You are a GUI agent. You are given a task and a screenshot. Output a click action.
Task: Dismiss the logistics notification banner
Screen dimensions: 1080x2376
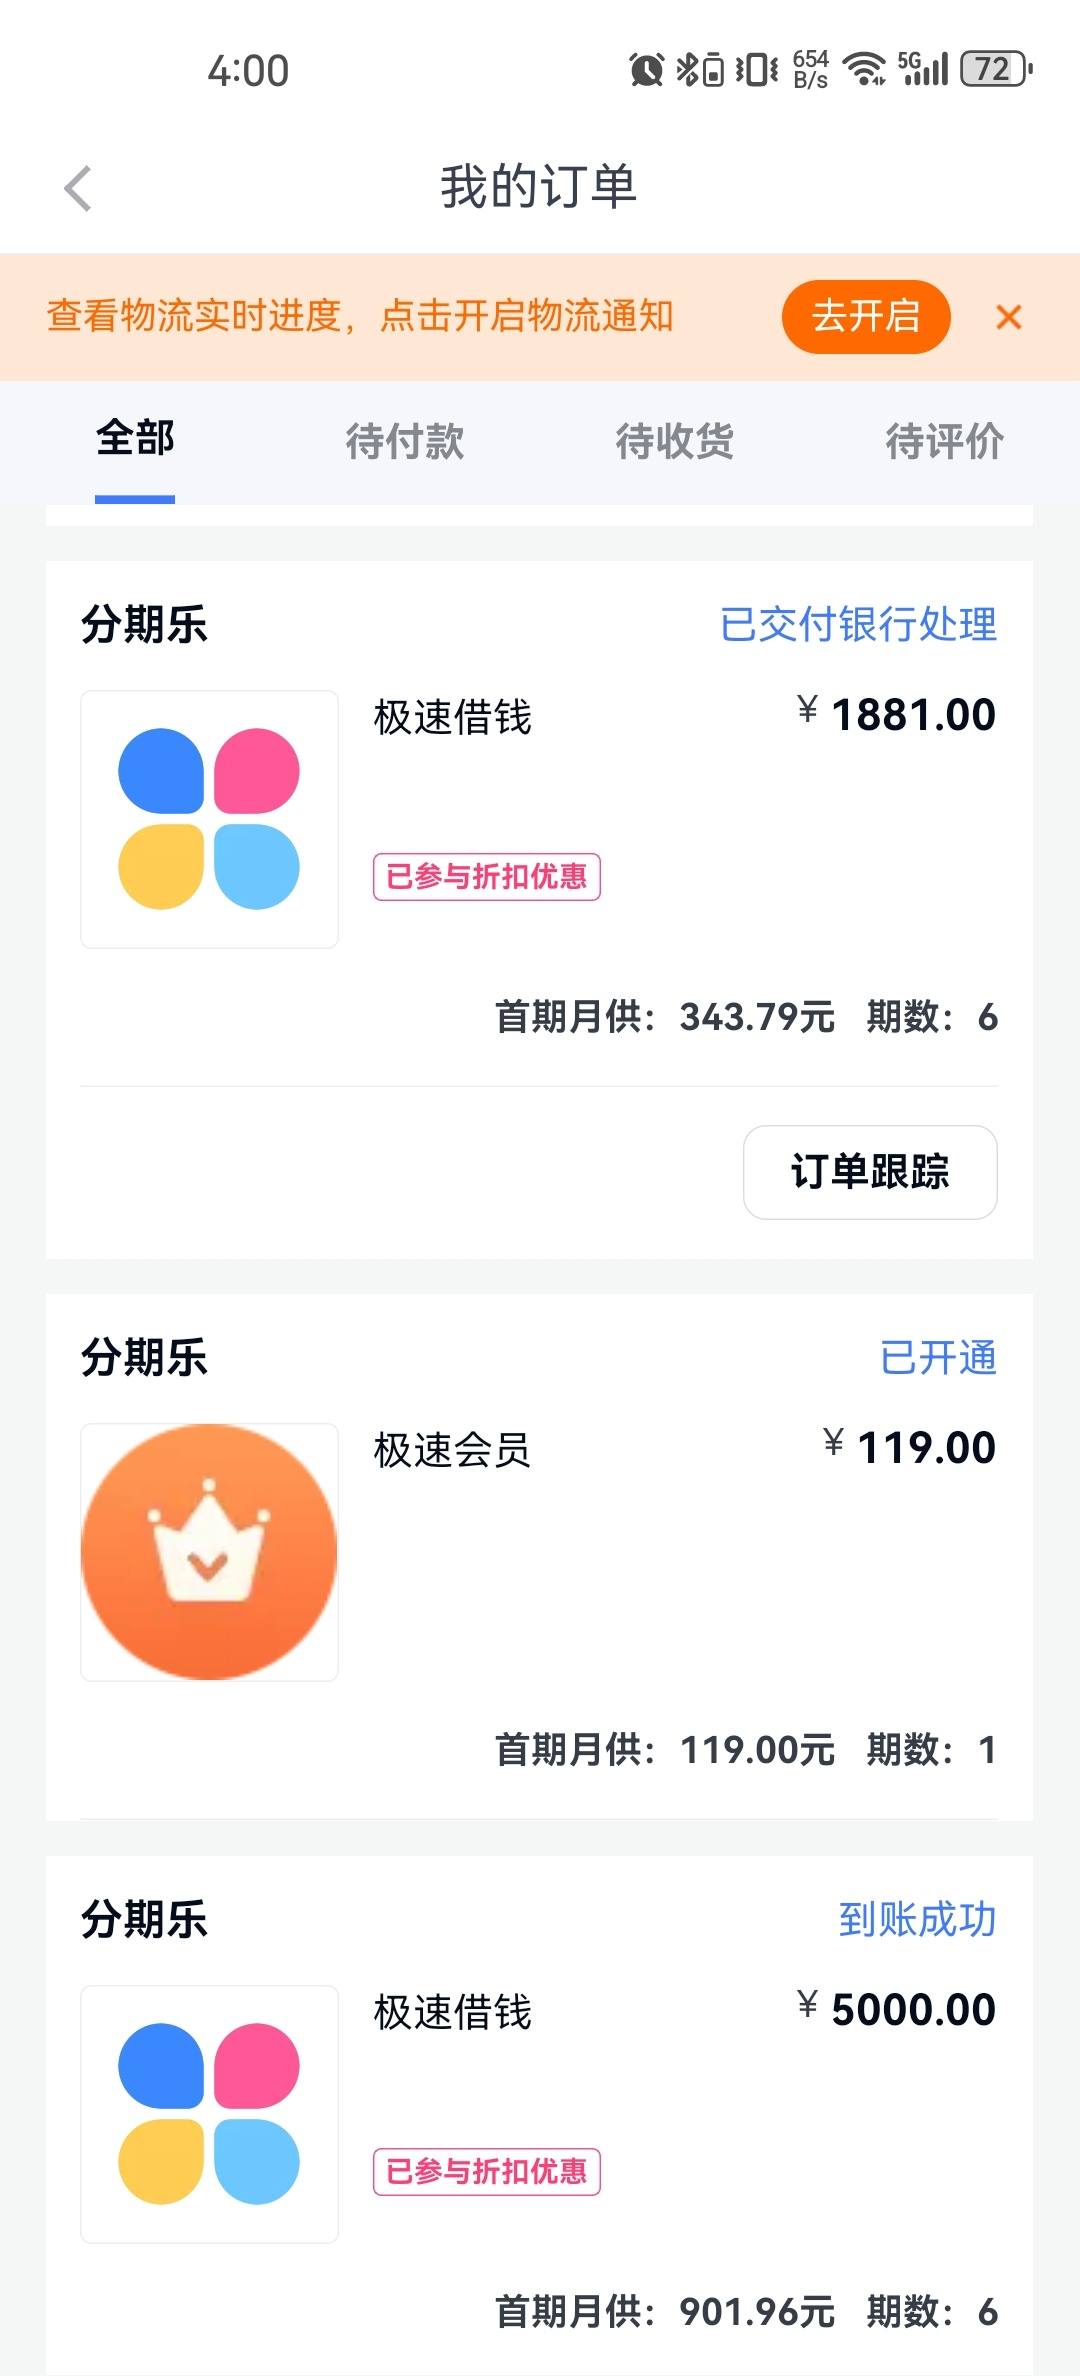[1008, 317]
